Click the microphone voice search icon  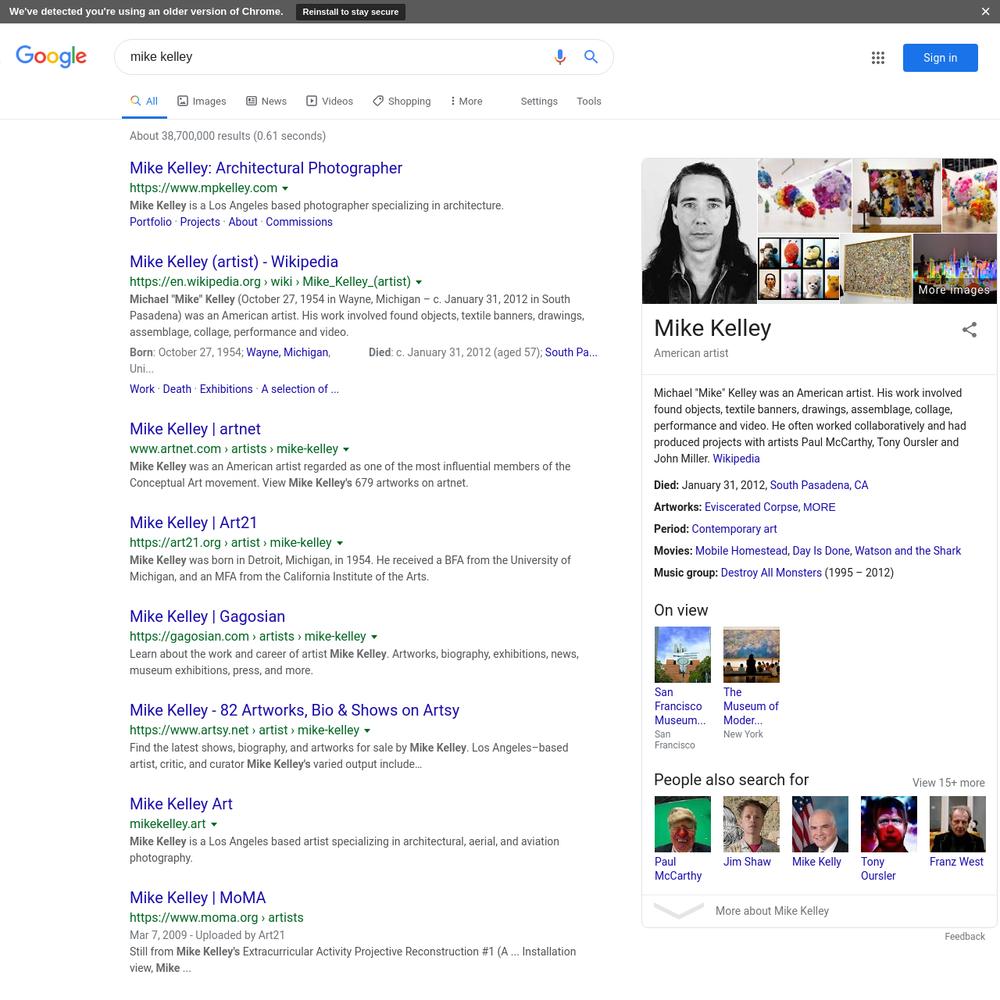[559, 57]
